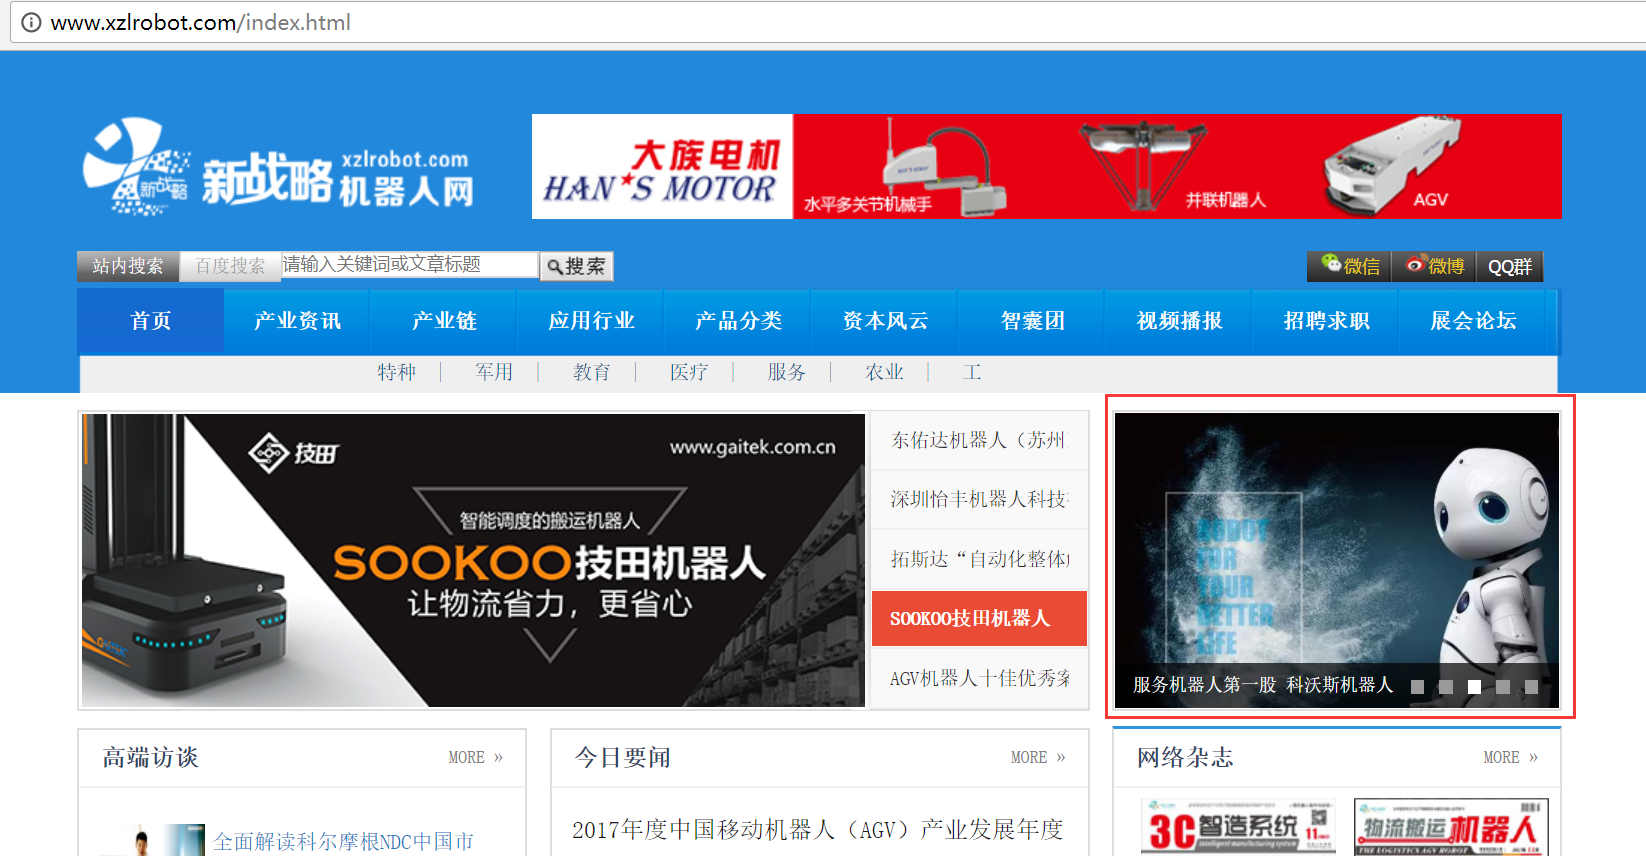
Task: Focus the keyword search input field
Action: point(410,264)
